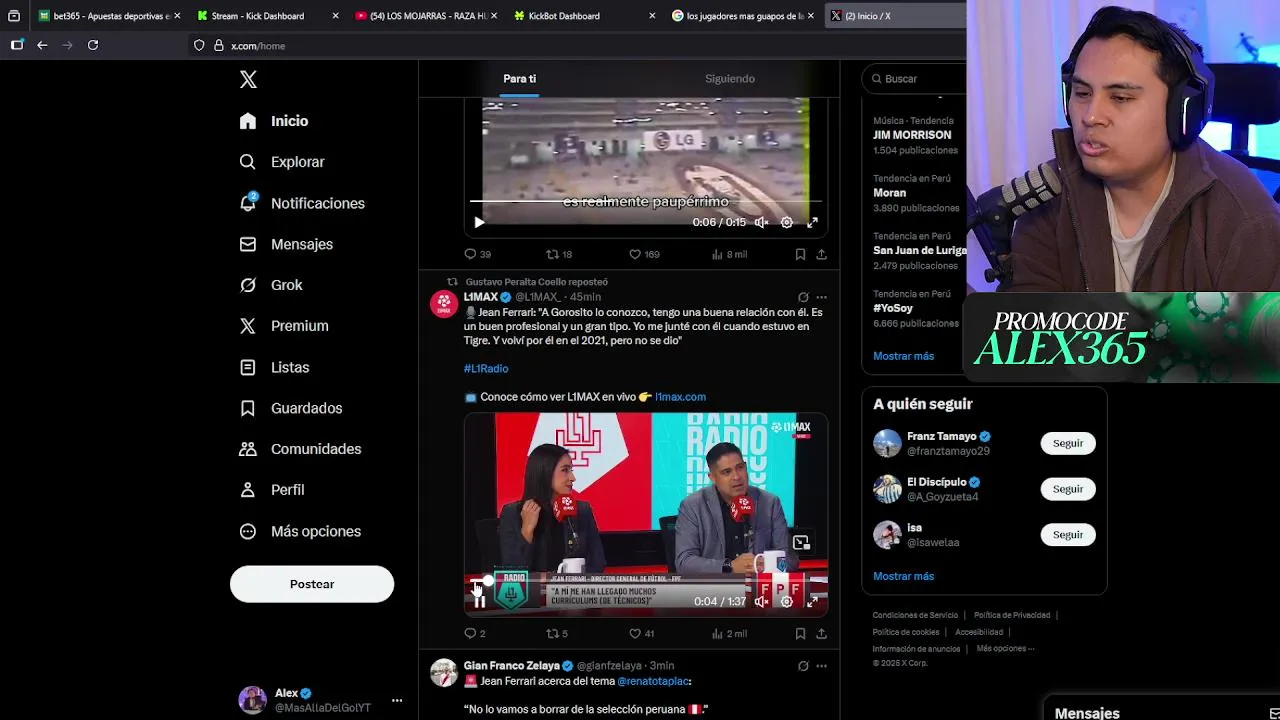
Task: Pause the L1MAX radio video
Action: pyautogui.click(x=479, y=601)
